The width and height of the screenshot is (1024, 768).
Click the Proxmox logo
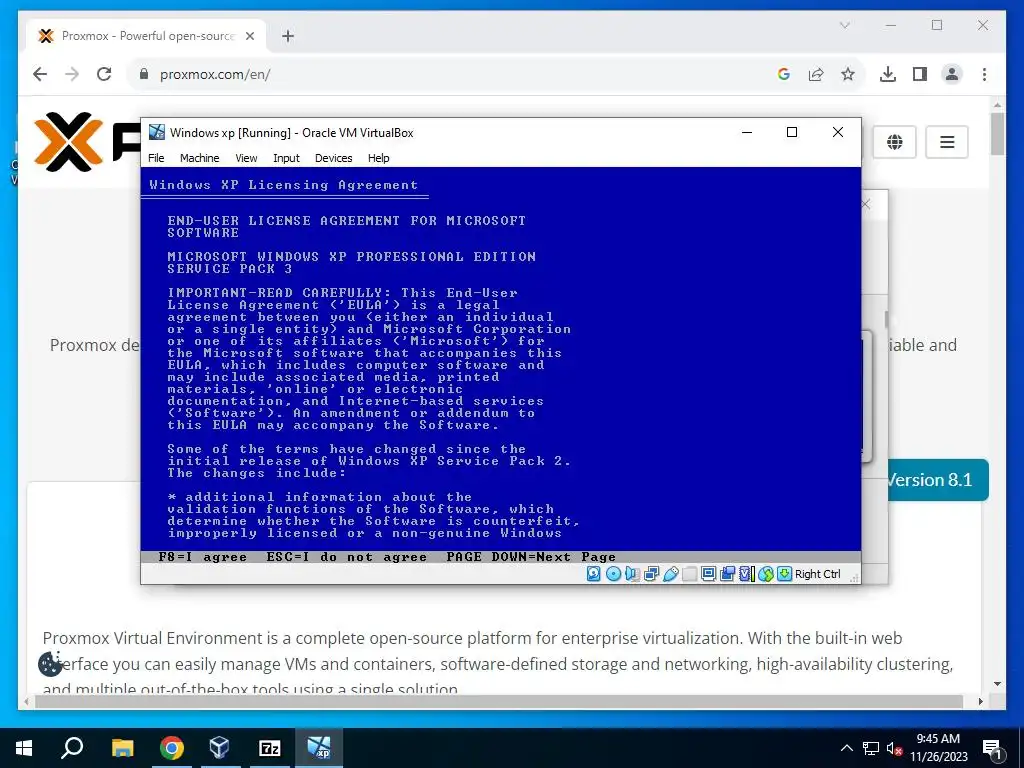(x=86, y=142)
